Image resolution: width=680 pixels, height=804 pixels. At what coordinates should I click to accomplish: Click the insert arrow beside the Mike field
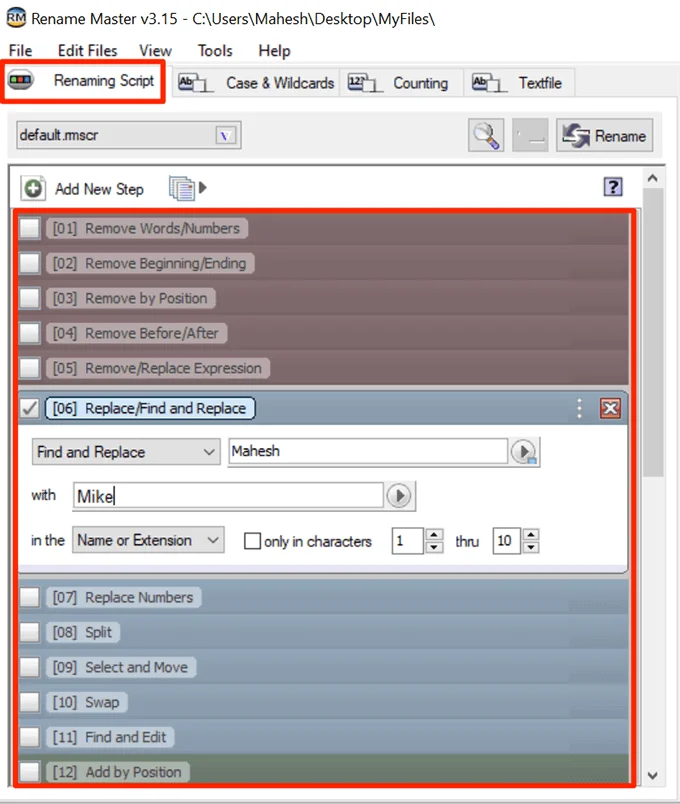[399, 496]
